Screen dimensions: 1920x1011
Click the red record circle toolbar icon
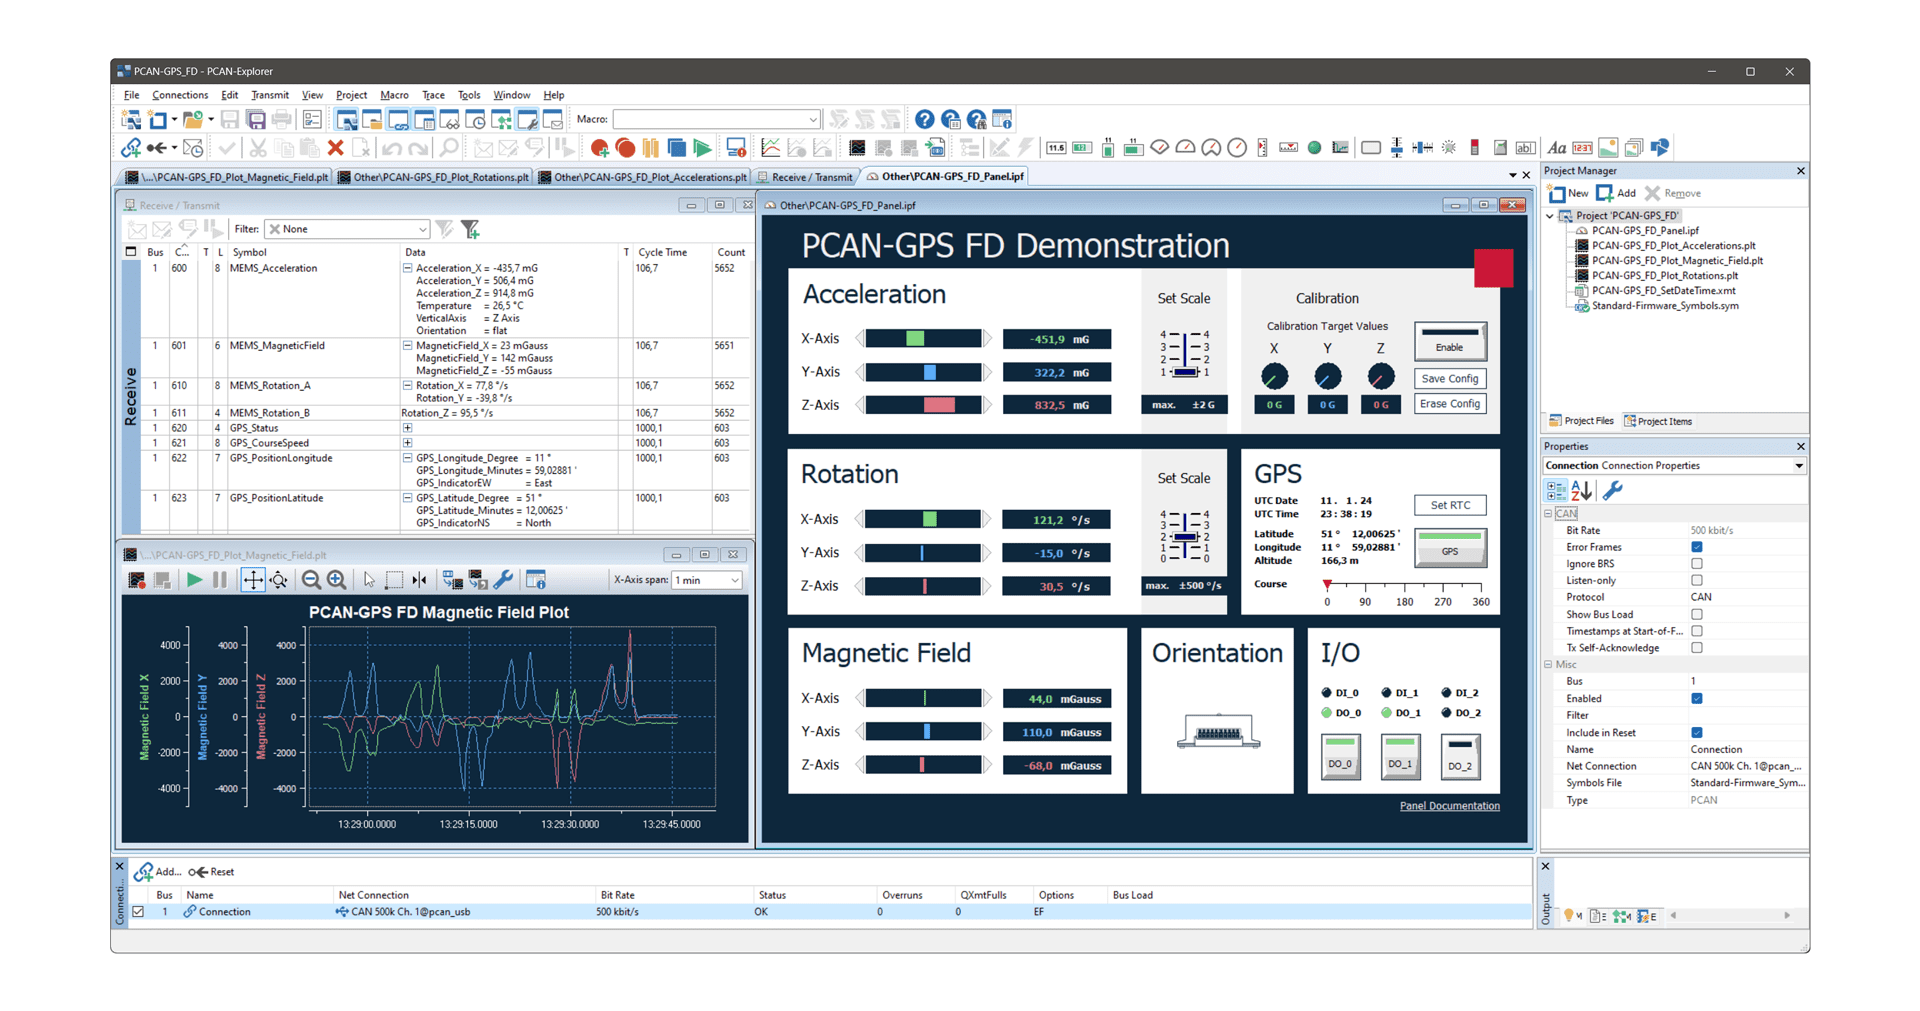[x=626, y=148]
